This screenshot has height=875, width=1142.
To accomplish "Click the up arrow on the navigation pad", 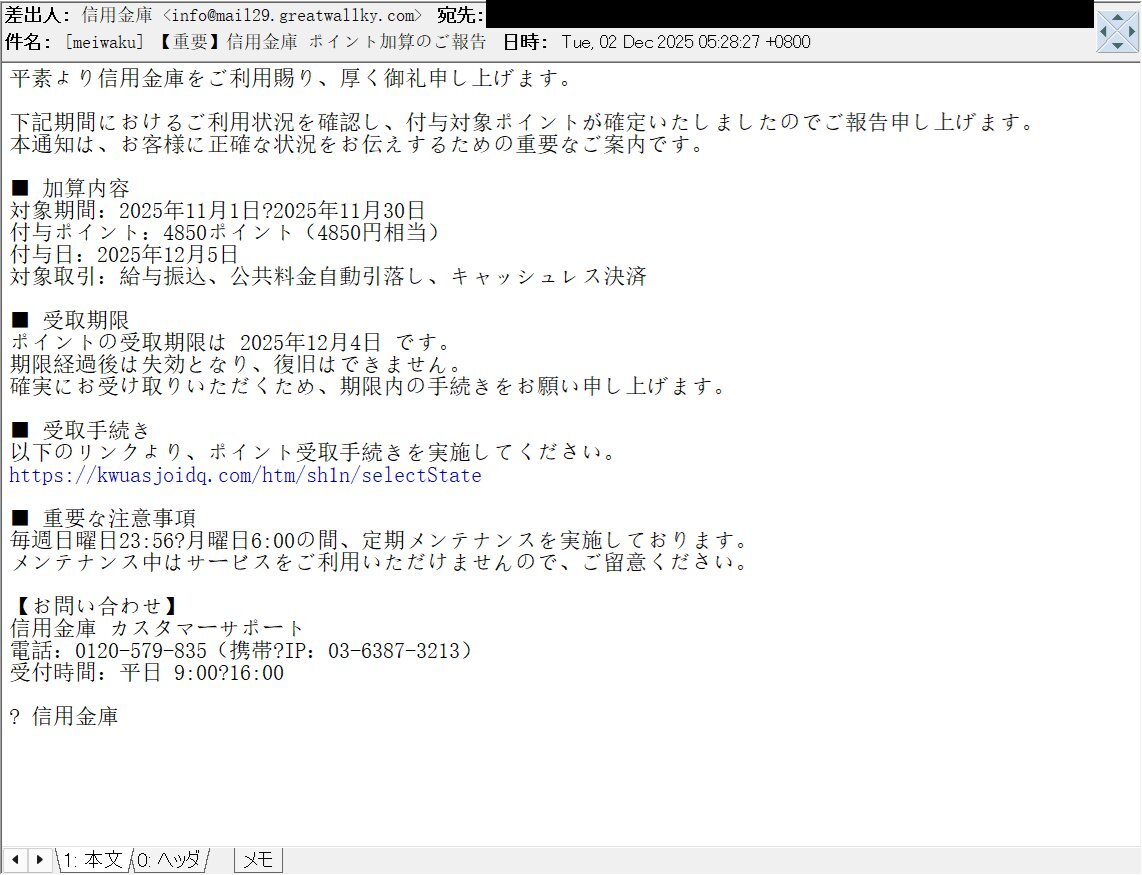I will 1118,17.
